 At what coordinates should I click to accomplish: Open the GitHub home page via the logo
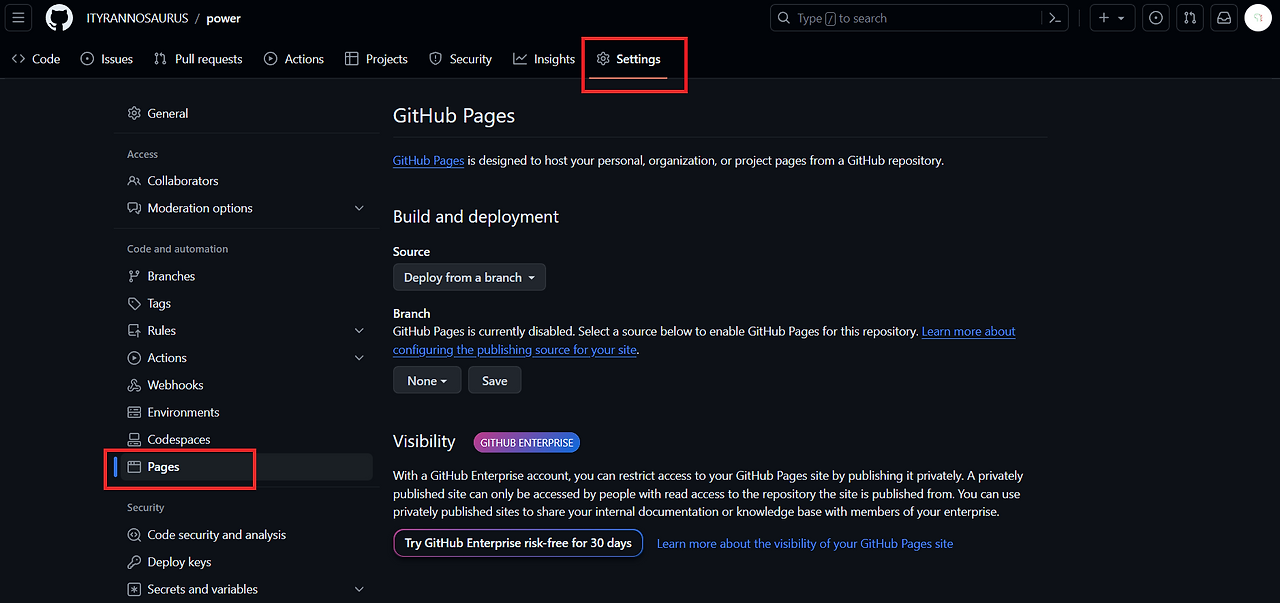click(59, 17)
